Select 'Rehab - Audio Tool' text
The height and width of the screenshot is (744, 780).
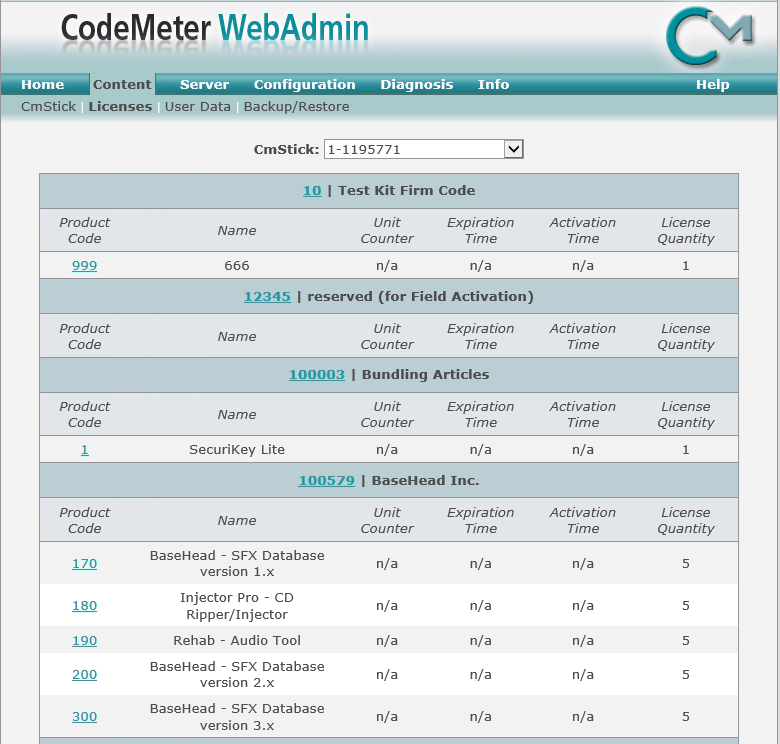(237, 640)
